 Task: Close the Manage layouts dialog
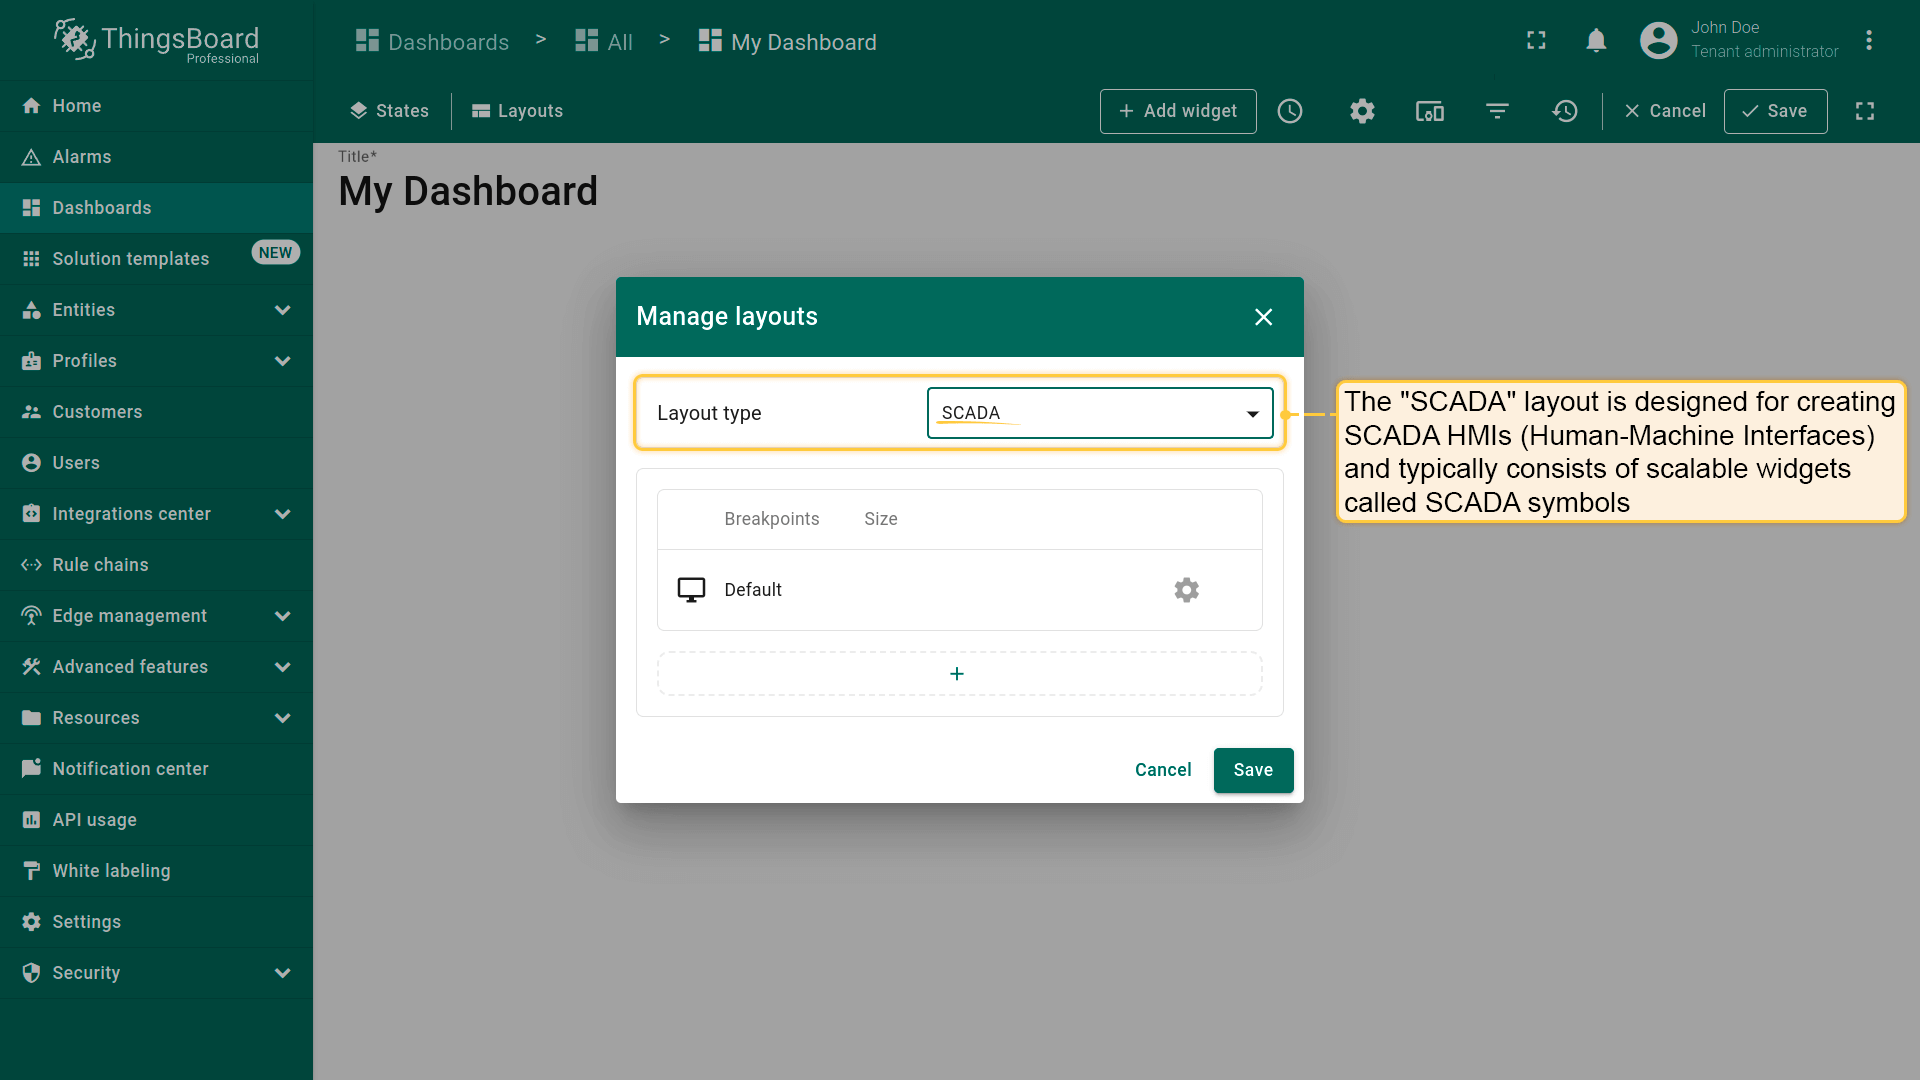pyautogui.click(x=1263, y=317)
